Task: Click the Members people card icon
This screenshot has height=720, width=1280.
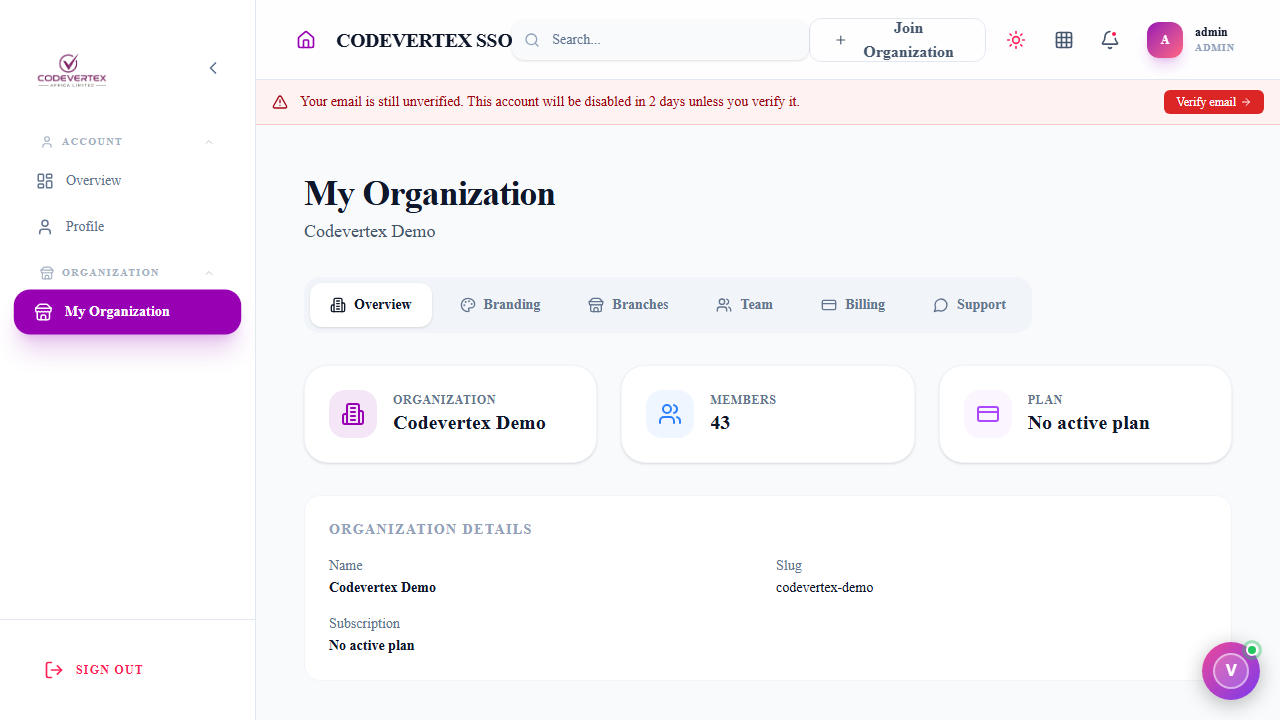Action: (670, 414)
